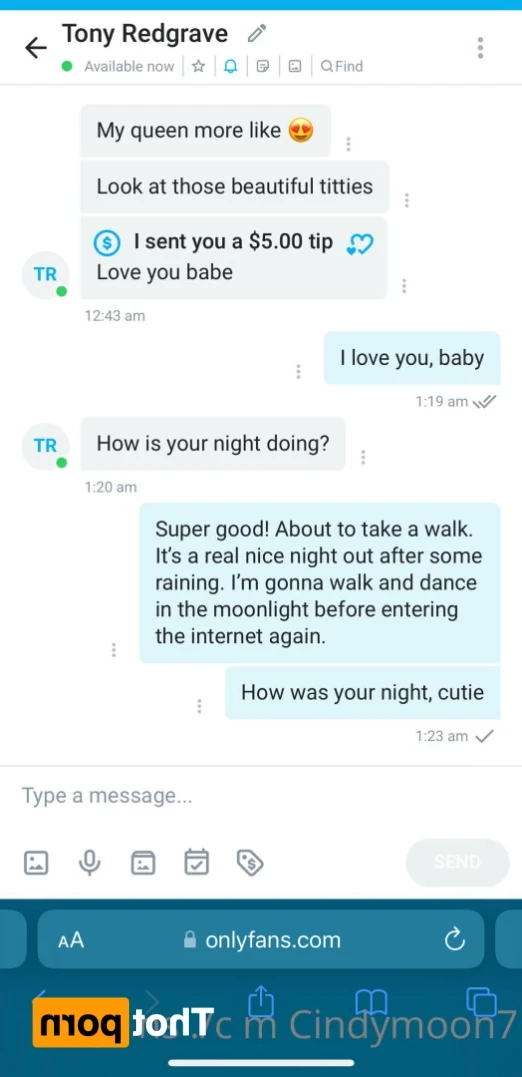The image size is (522, 1077).
Task: Open the three-dot menu in the chat header
Action: tap(480, 47)
